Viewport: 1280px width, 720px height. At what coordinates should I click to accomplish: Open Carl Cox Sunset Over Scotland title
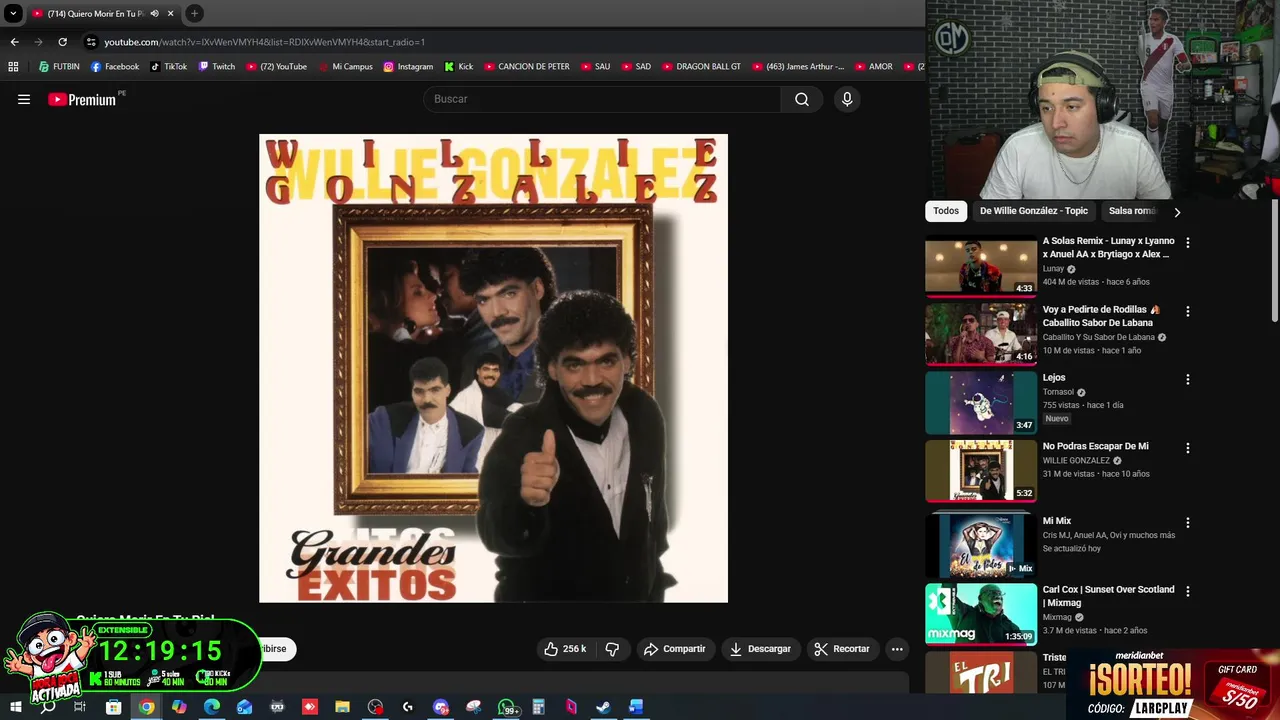1108,596
